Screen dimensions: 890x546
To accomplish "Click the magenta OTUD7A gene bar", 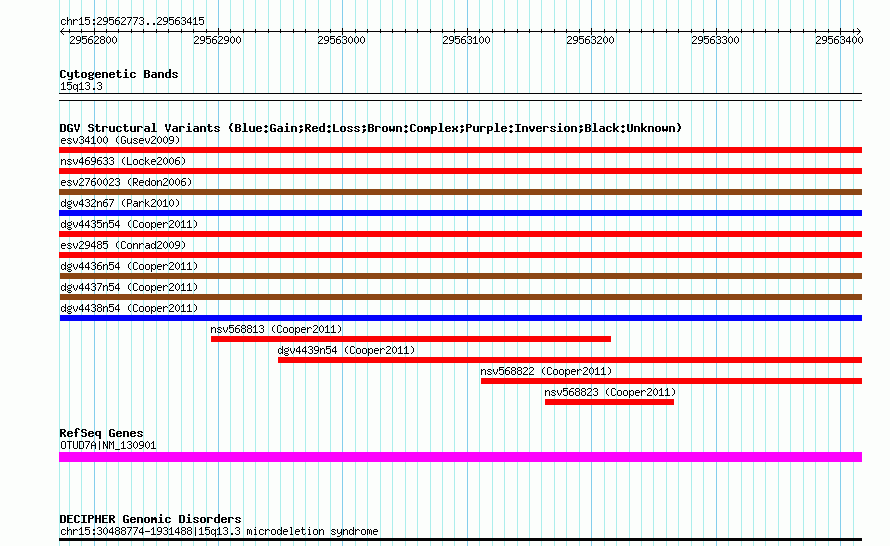I will tap(460, 457).
